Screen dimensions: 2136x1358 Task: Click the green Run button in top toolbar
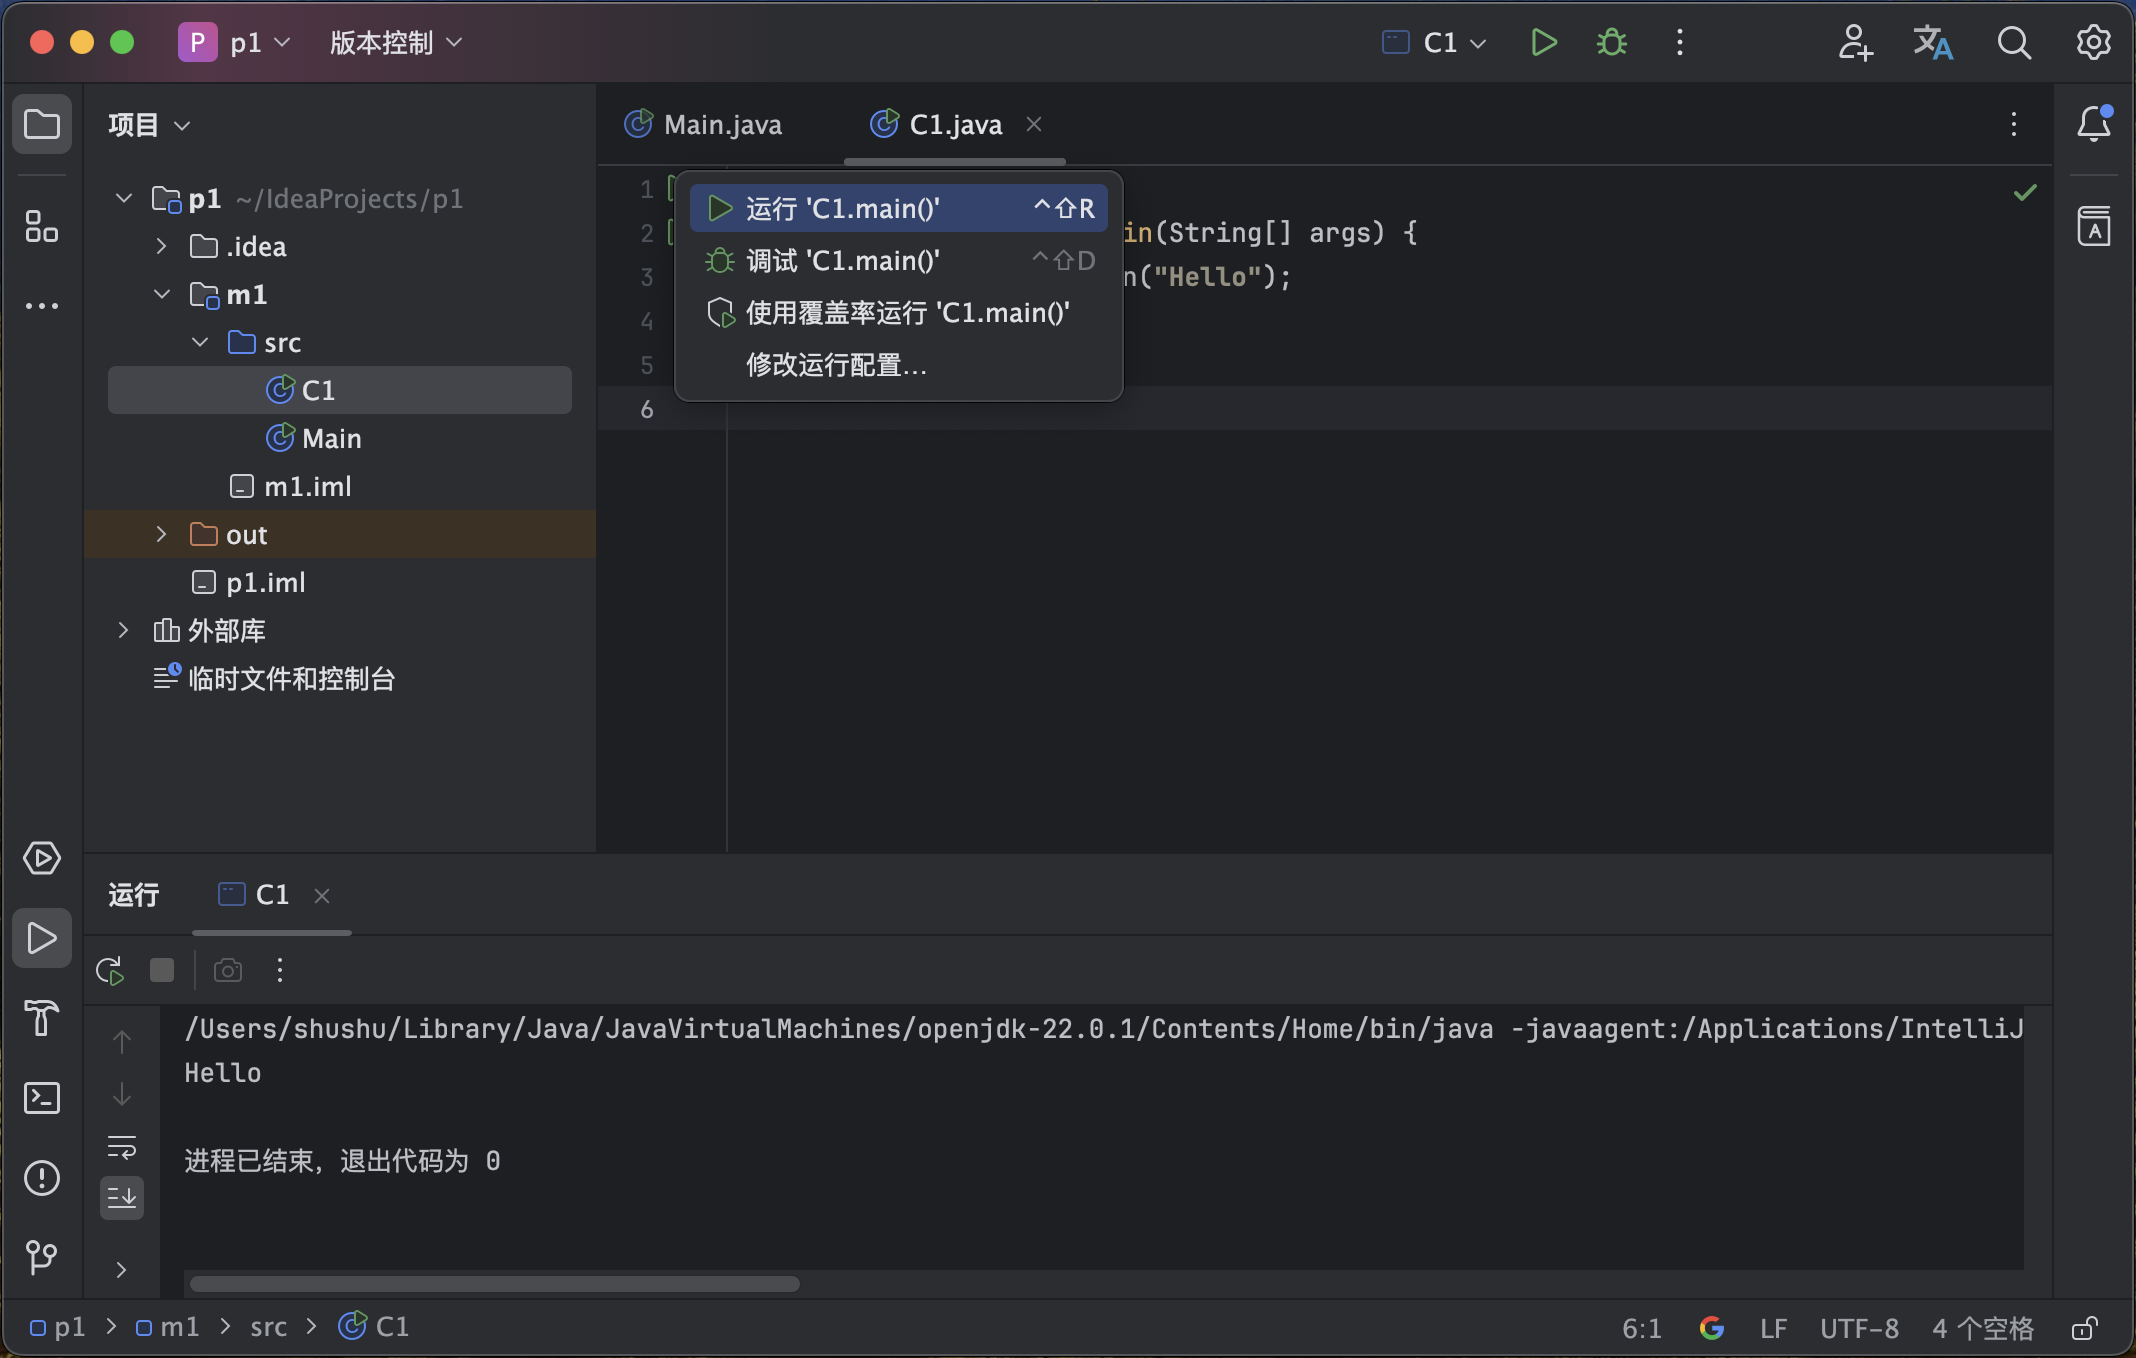[x=1544, y=42]
